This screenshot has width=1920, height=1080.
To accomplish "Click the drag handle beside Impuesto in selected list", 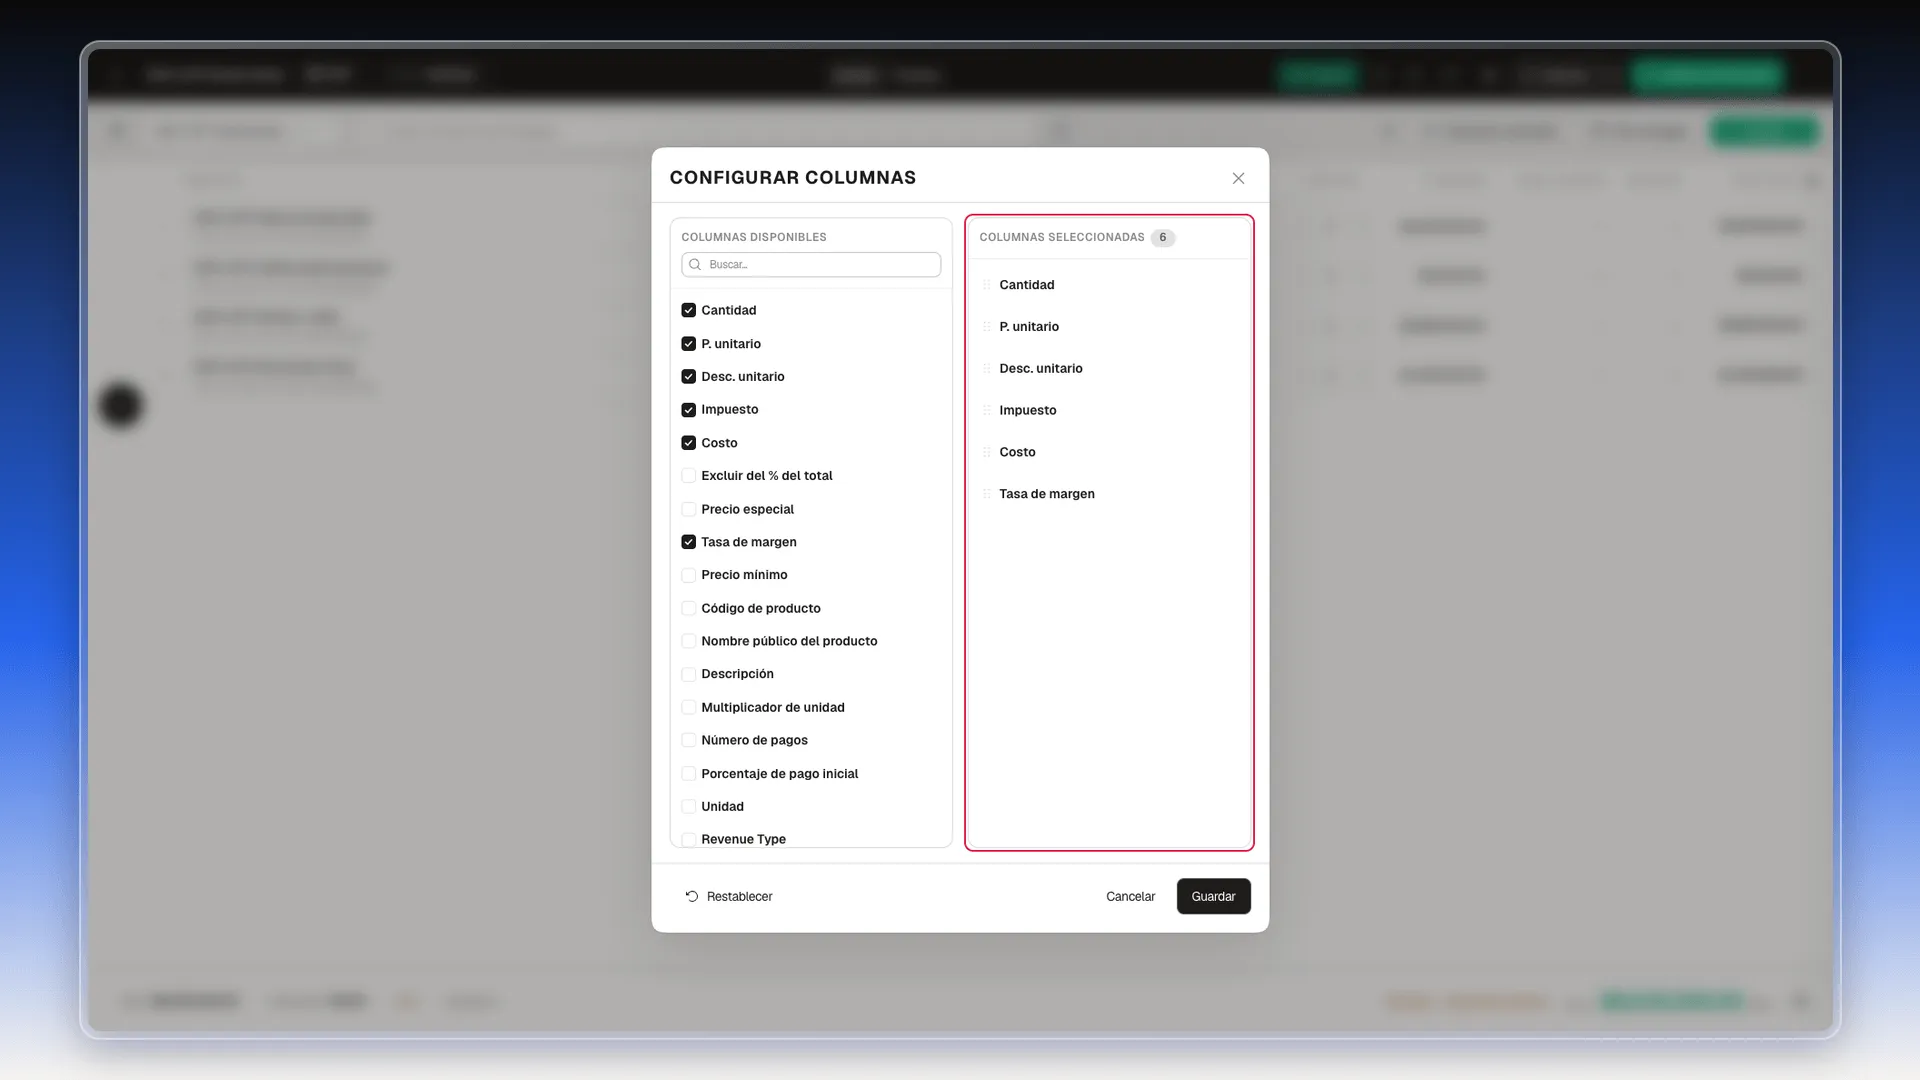I will click(987, 411).
